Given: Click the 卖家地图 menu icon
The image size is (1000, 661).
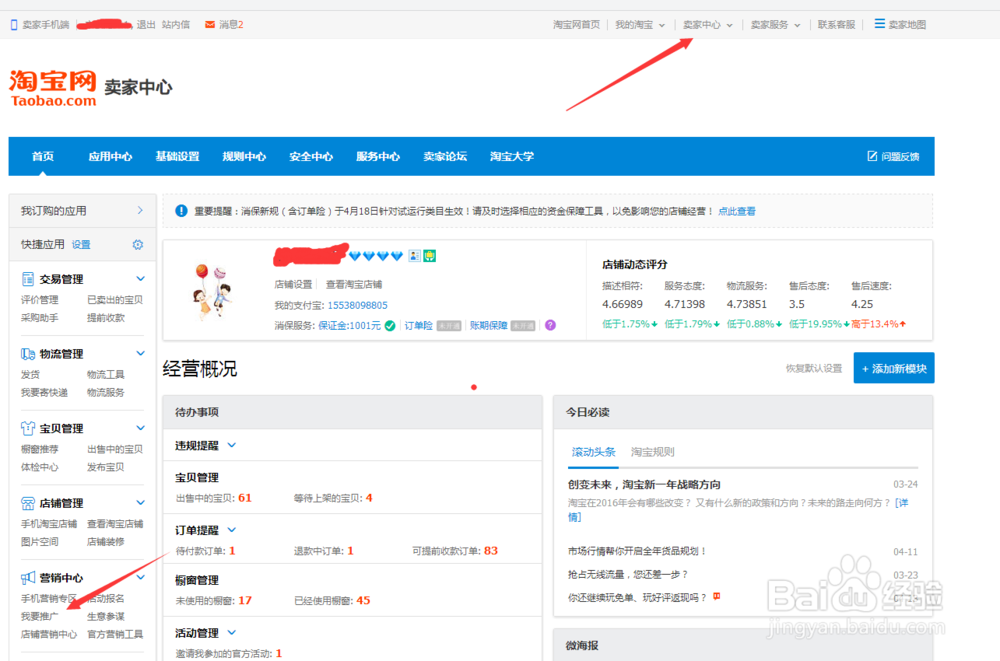Looking at the screenshot, I should (879, 24).
